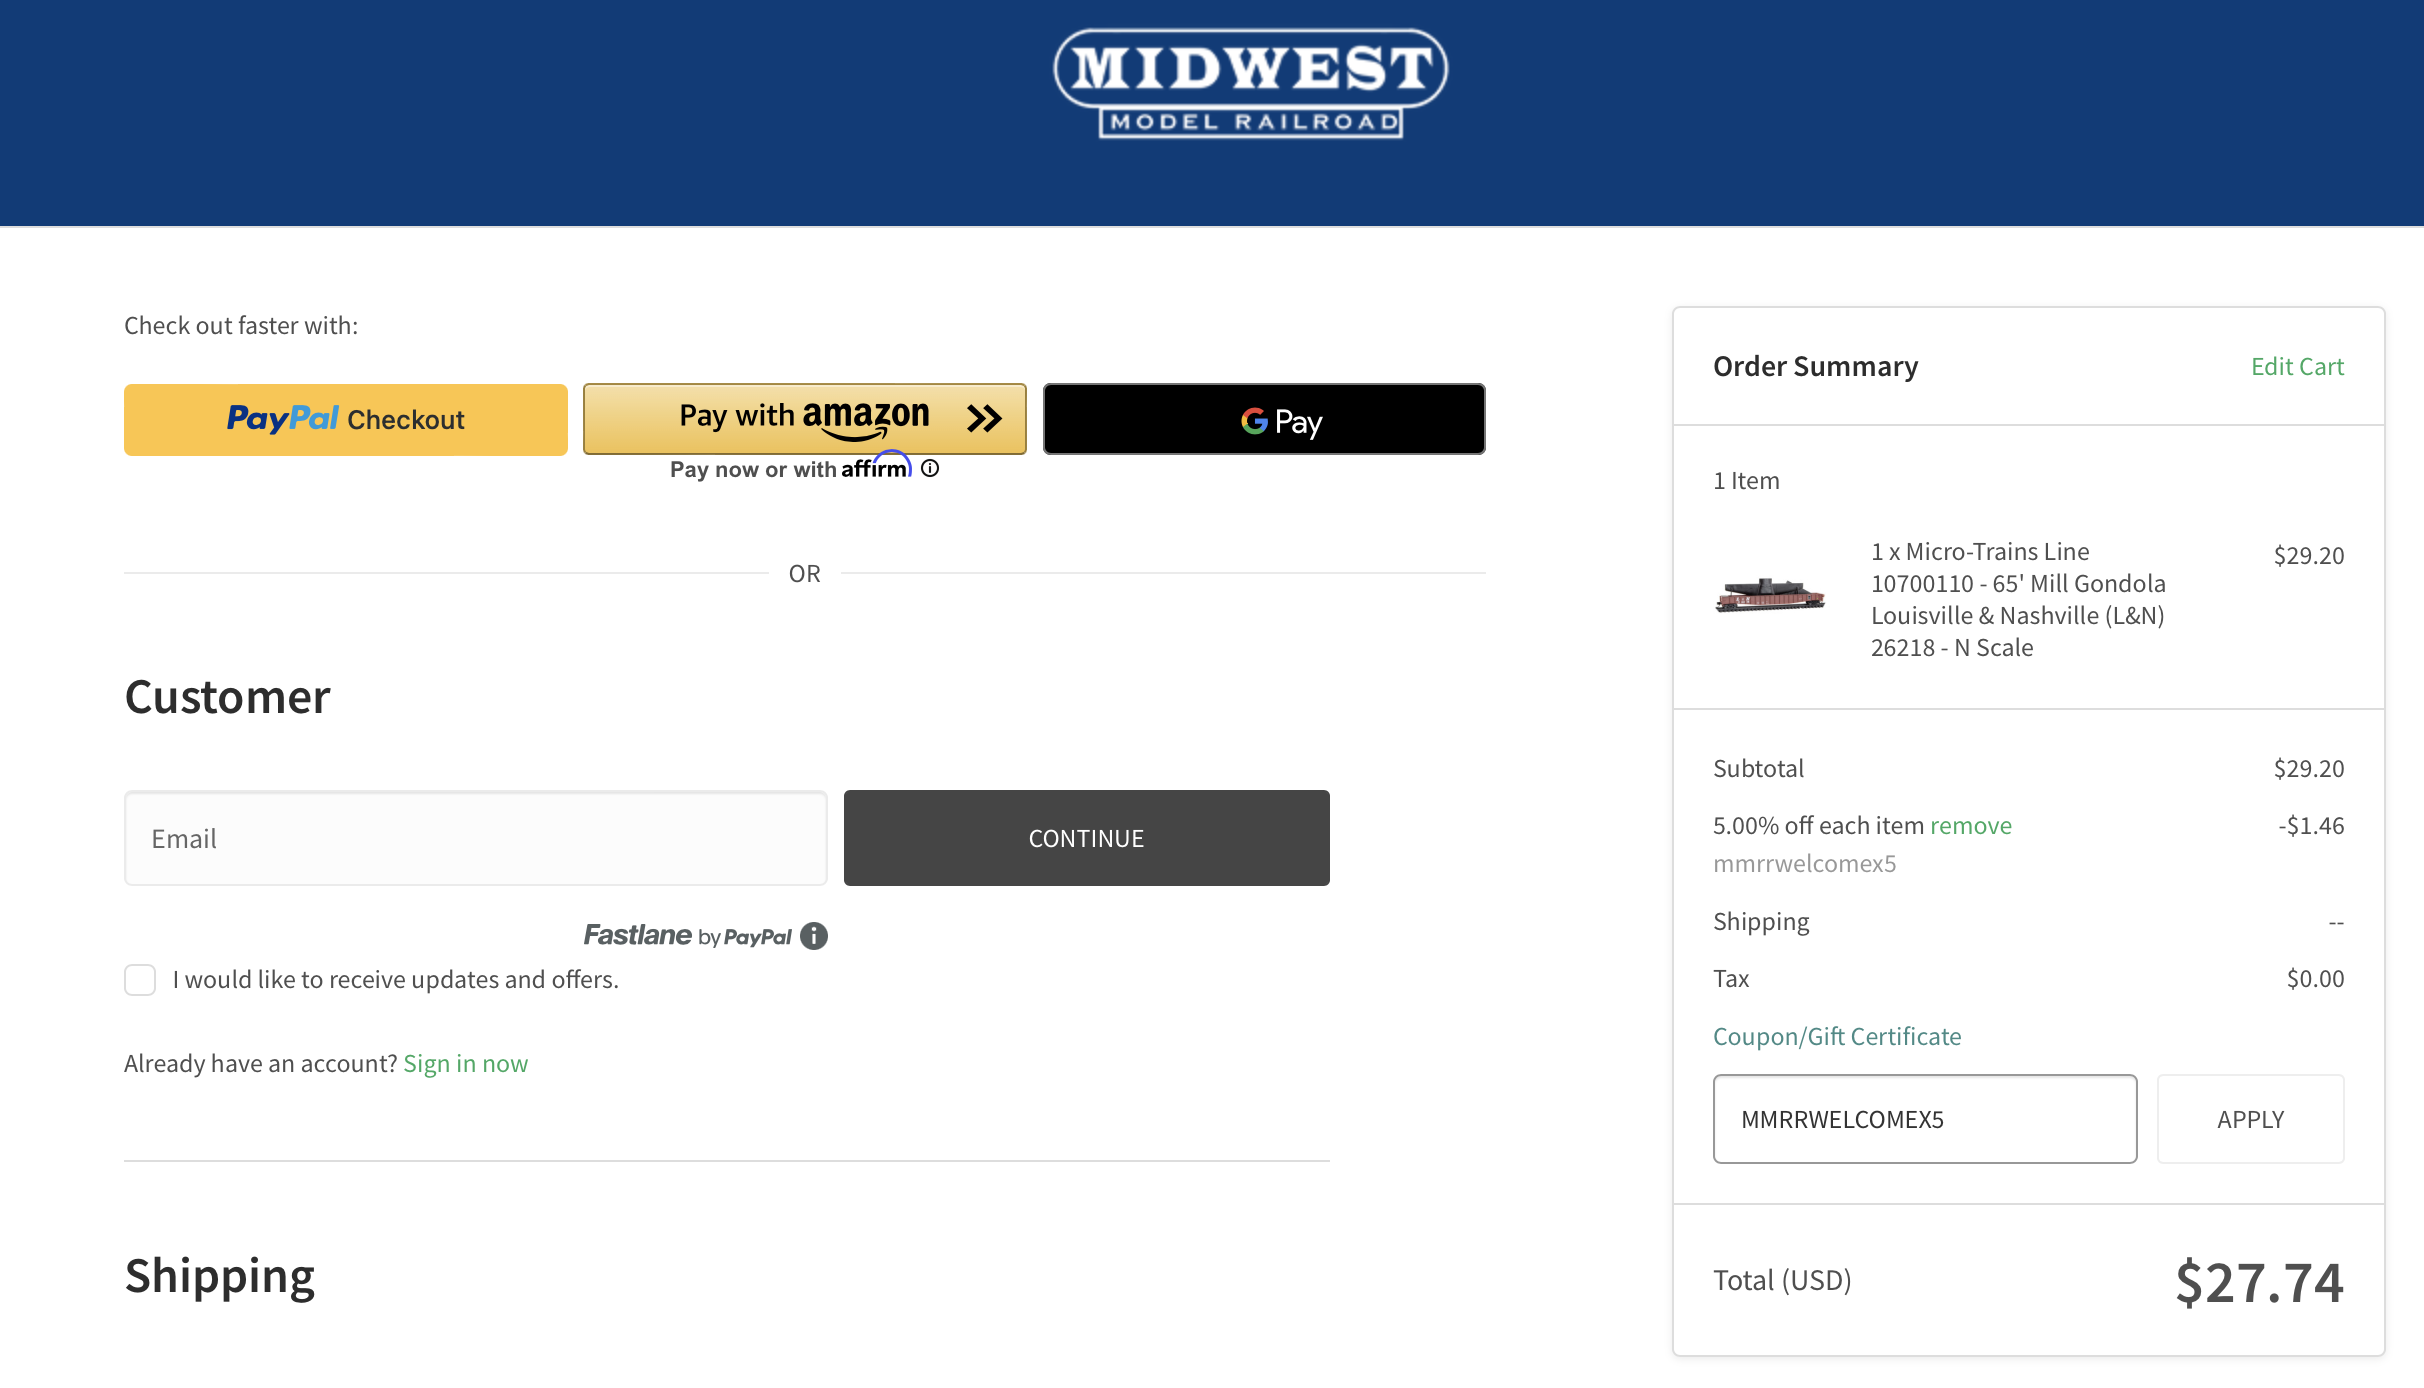Screen dimensions: 2424x1388
Task: Click the CONTINUE button
Action: tap(1087, 838)
